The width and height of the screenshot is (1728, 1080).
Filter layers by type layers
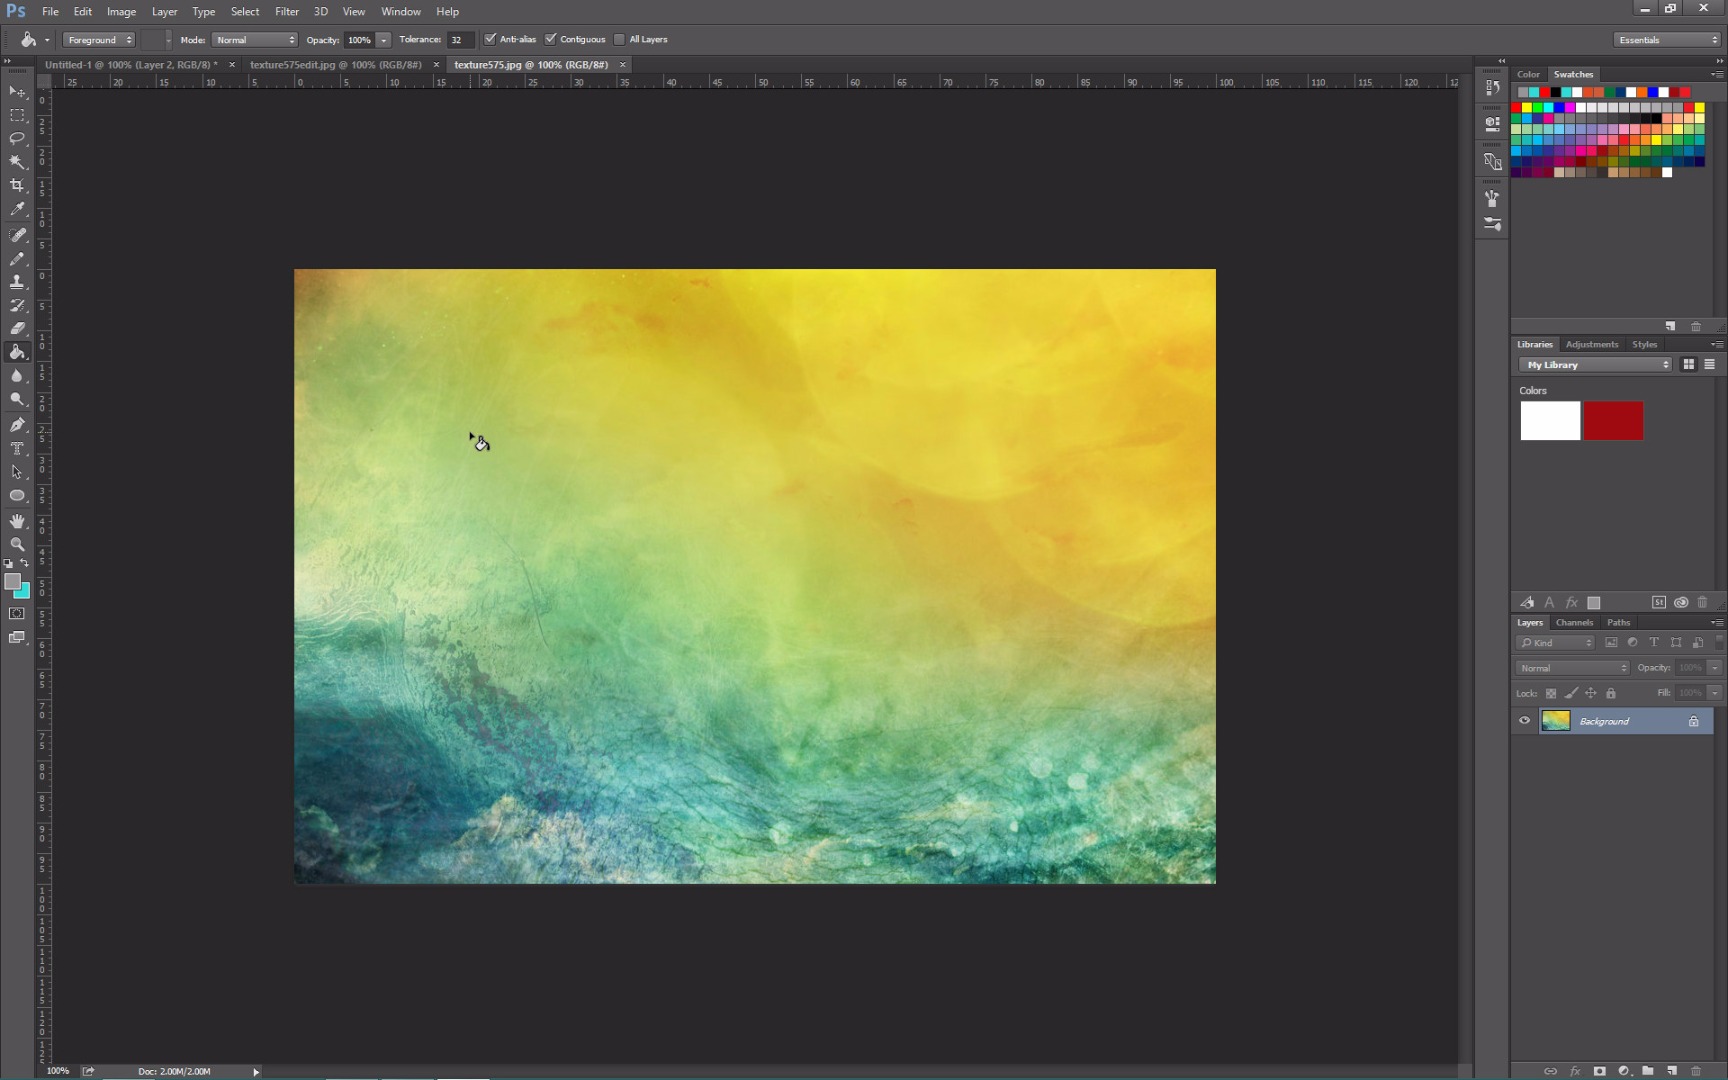point(1654,642)
